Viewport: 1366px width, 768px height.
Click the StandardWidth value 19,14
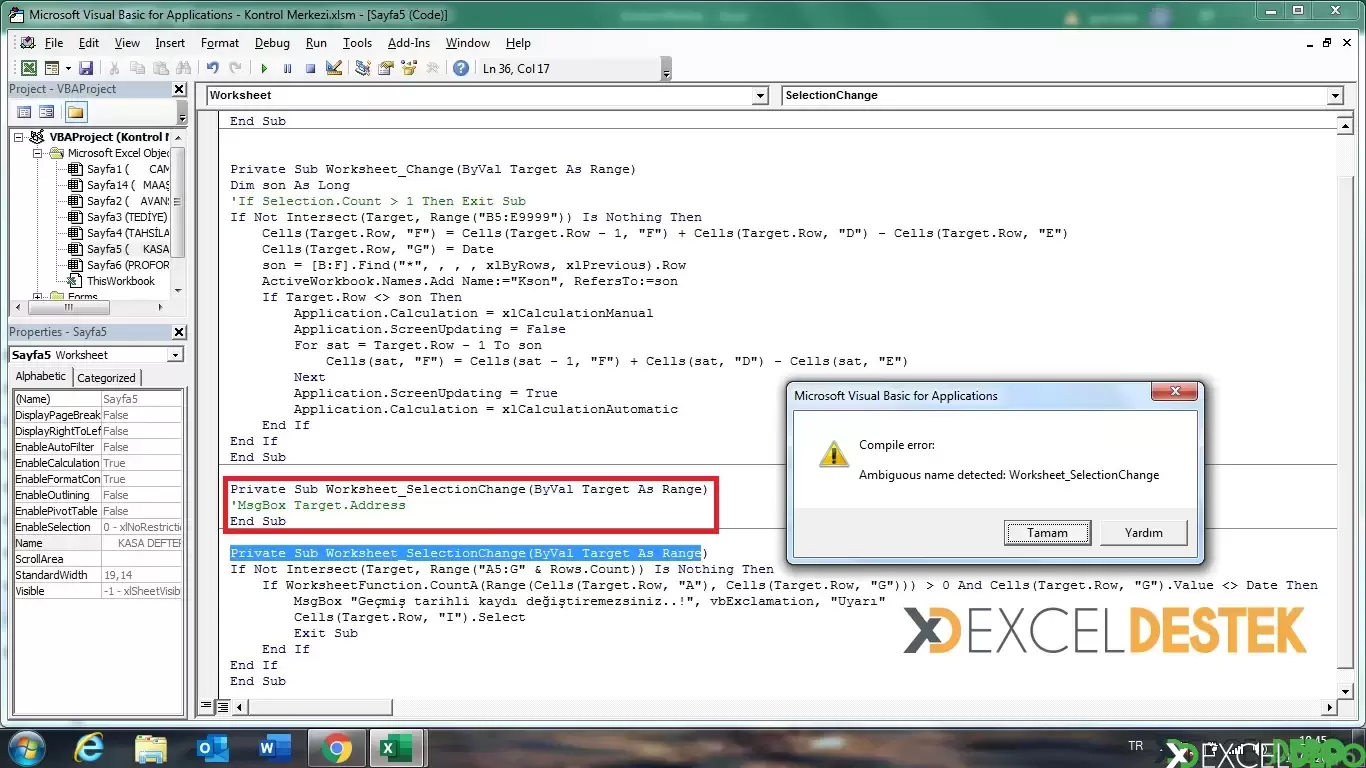click(142, 575)
